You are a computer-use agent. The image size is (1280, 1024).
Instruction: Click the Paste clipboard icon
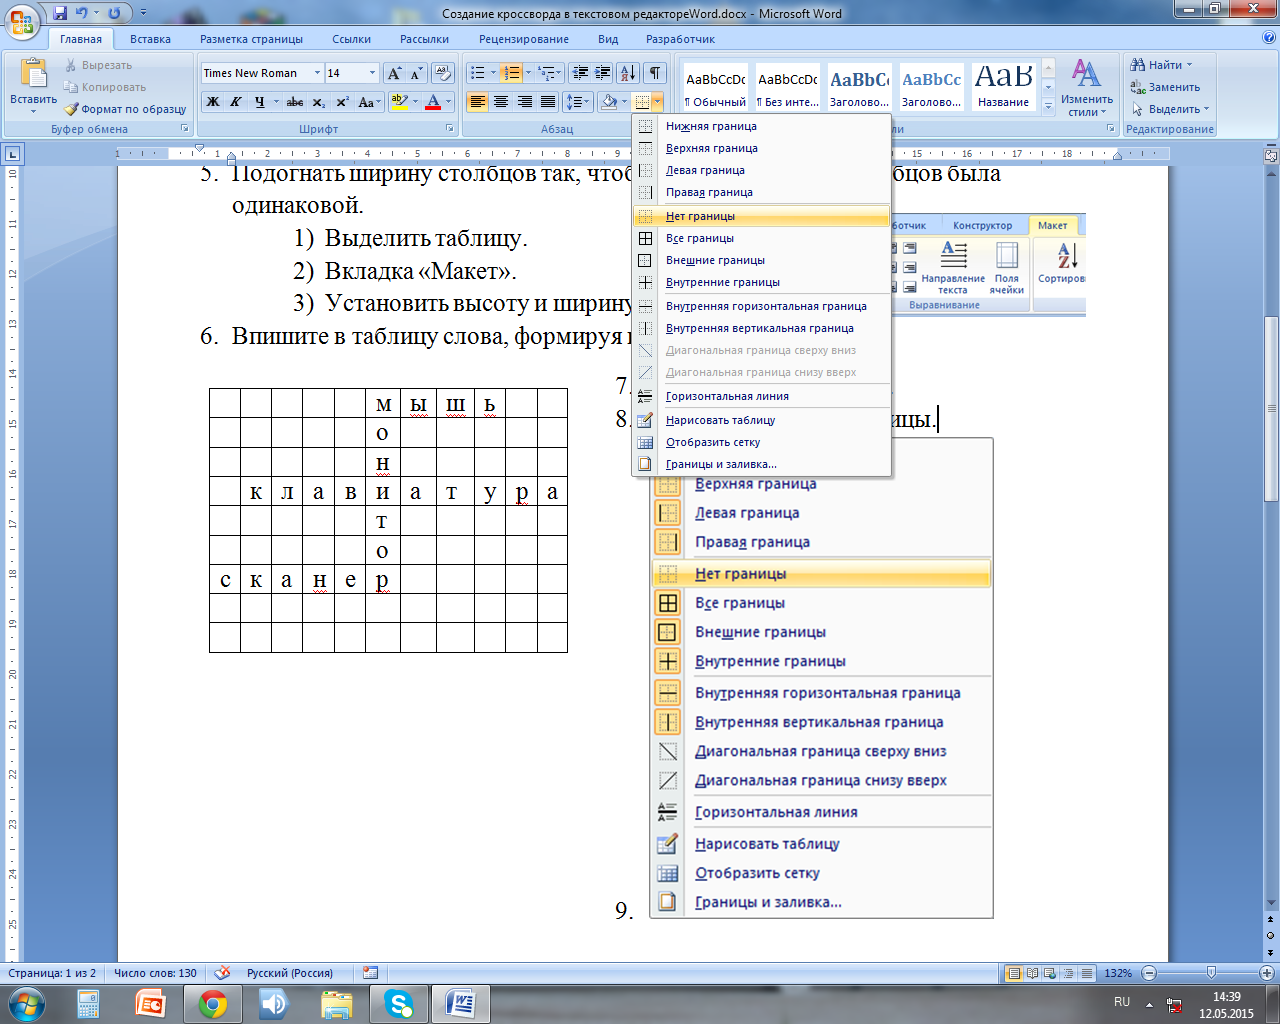coord(33,74)
